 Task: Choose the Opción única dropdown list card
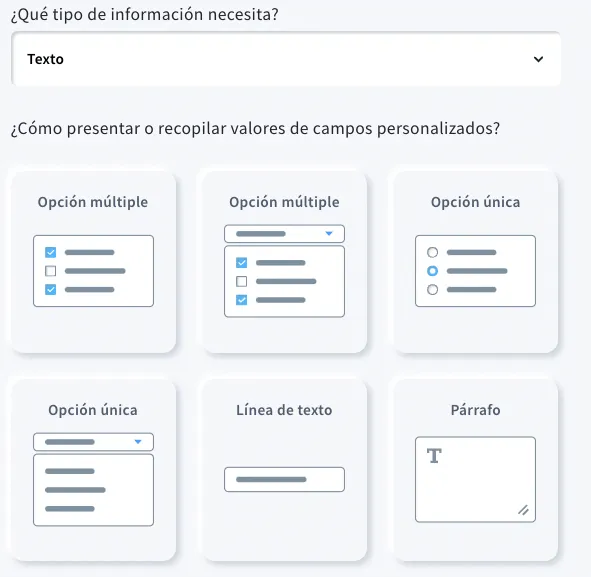93,470
